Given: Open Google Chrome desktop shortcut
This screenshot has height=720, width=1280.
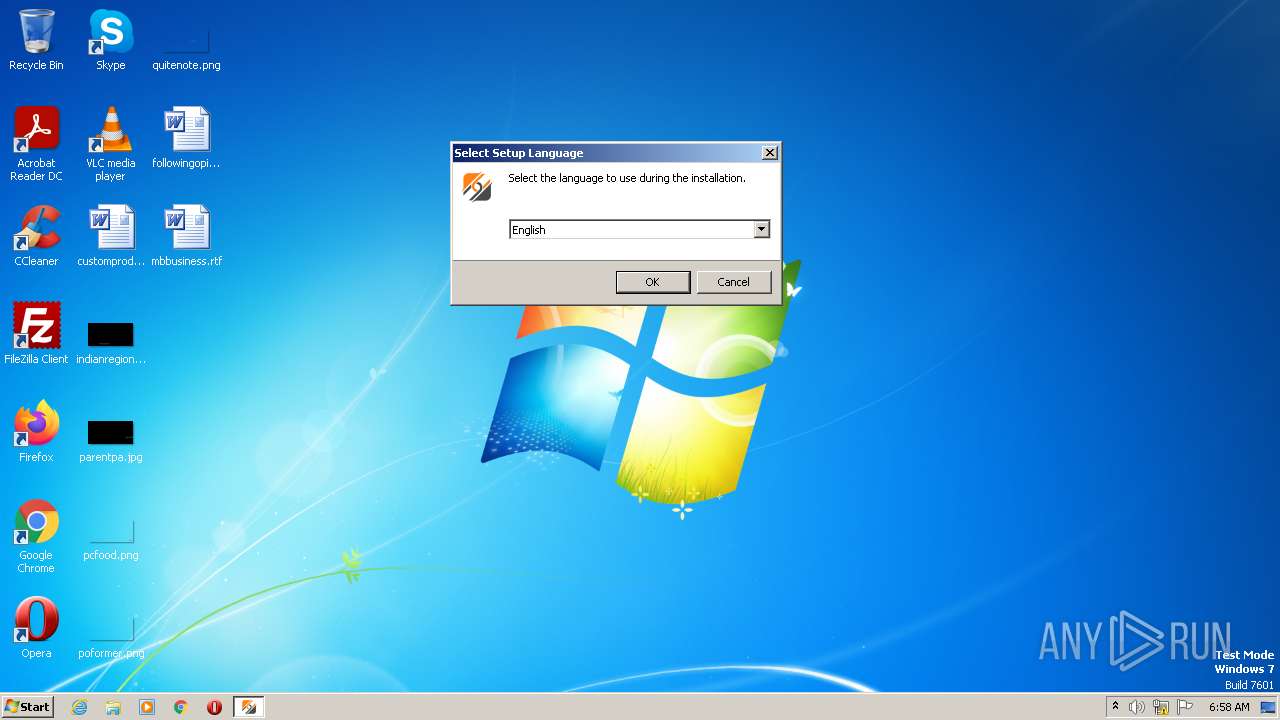Looking at the screenshot, I should pos(36,535).
